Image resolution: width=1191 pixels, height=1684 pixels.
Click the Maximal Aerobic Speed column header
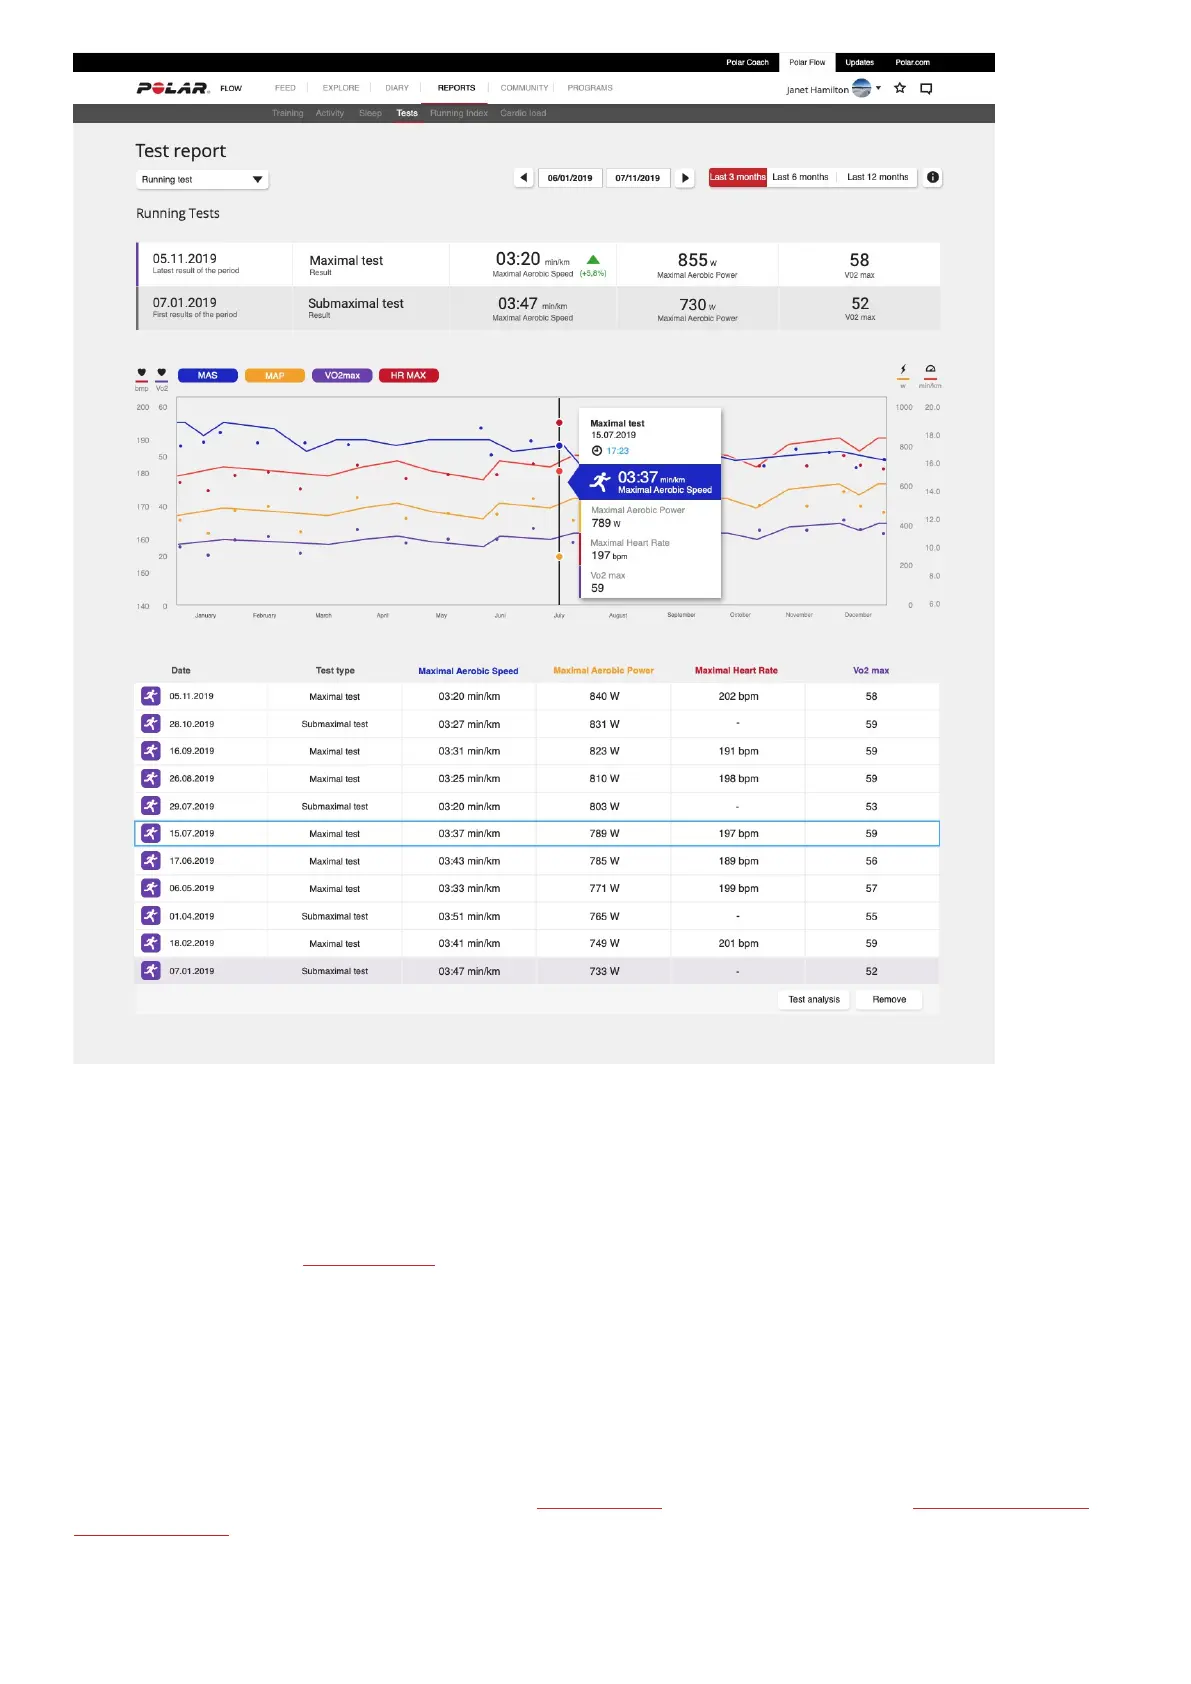pyautogui.click(x=468, y=671)
